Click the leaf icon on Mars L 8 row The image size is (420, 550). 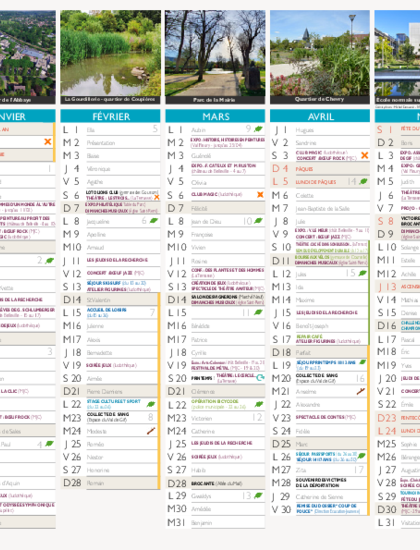(x=258, y=221)
